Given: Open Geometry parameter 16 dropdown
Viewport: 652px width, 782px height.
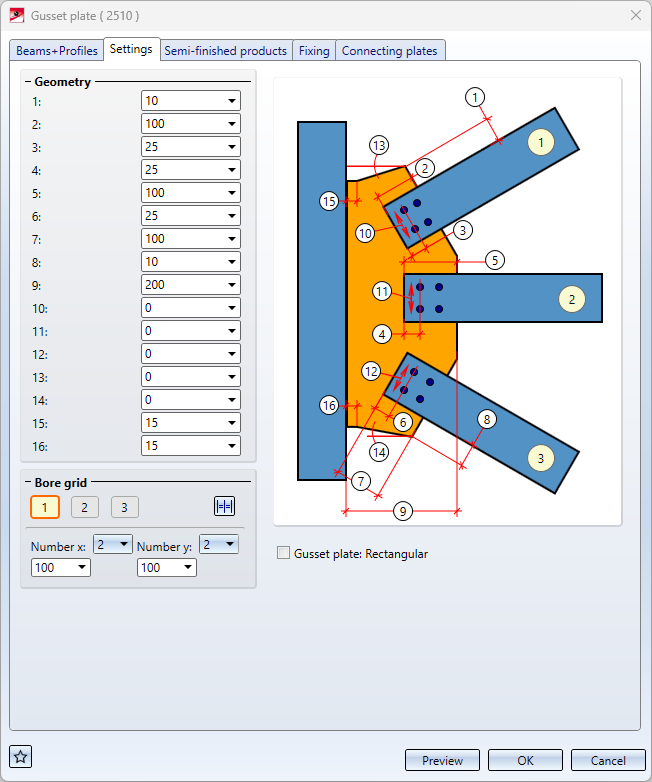Looking at the screenshot, I should point(232,445).
